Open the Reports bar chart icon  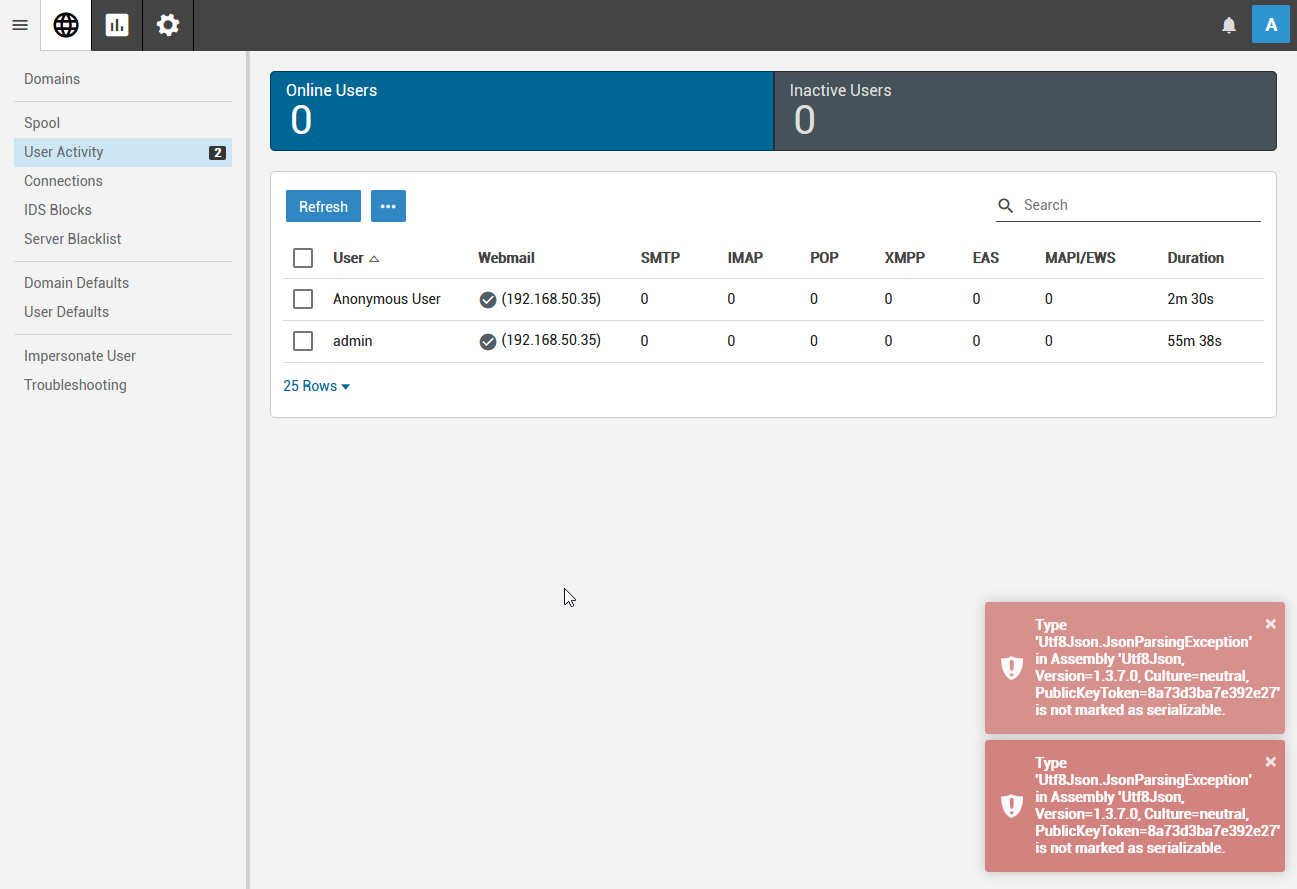point(117,25)
